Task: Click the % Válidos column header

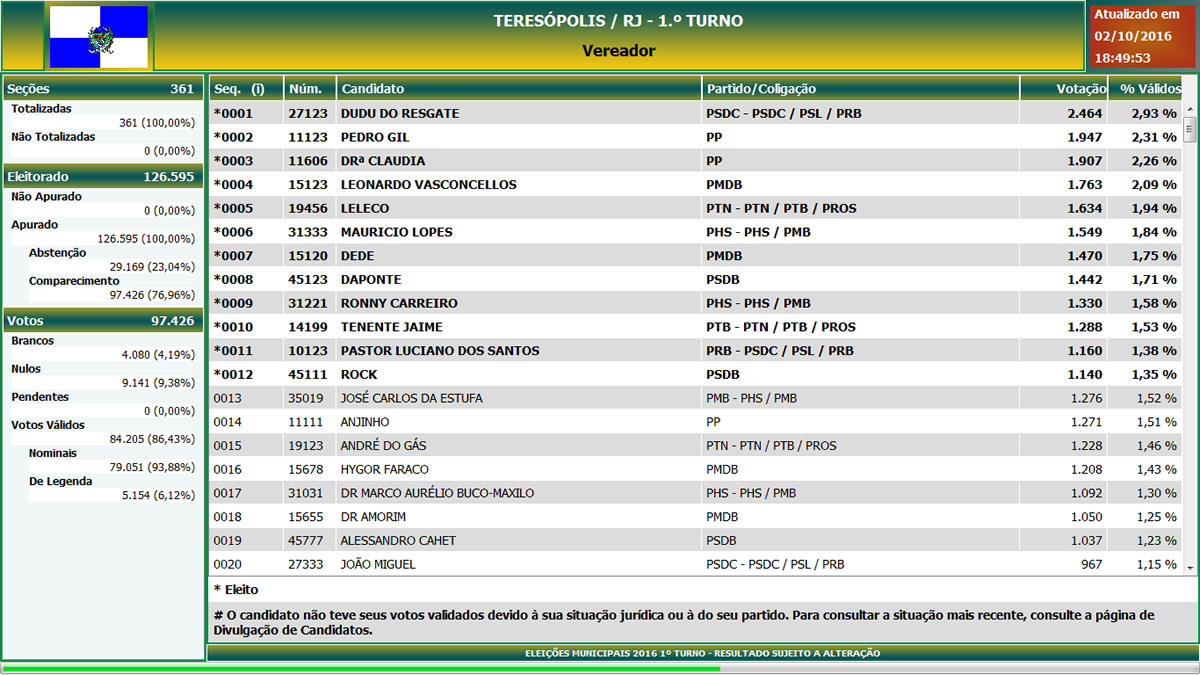Action: click(1149, 89)
